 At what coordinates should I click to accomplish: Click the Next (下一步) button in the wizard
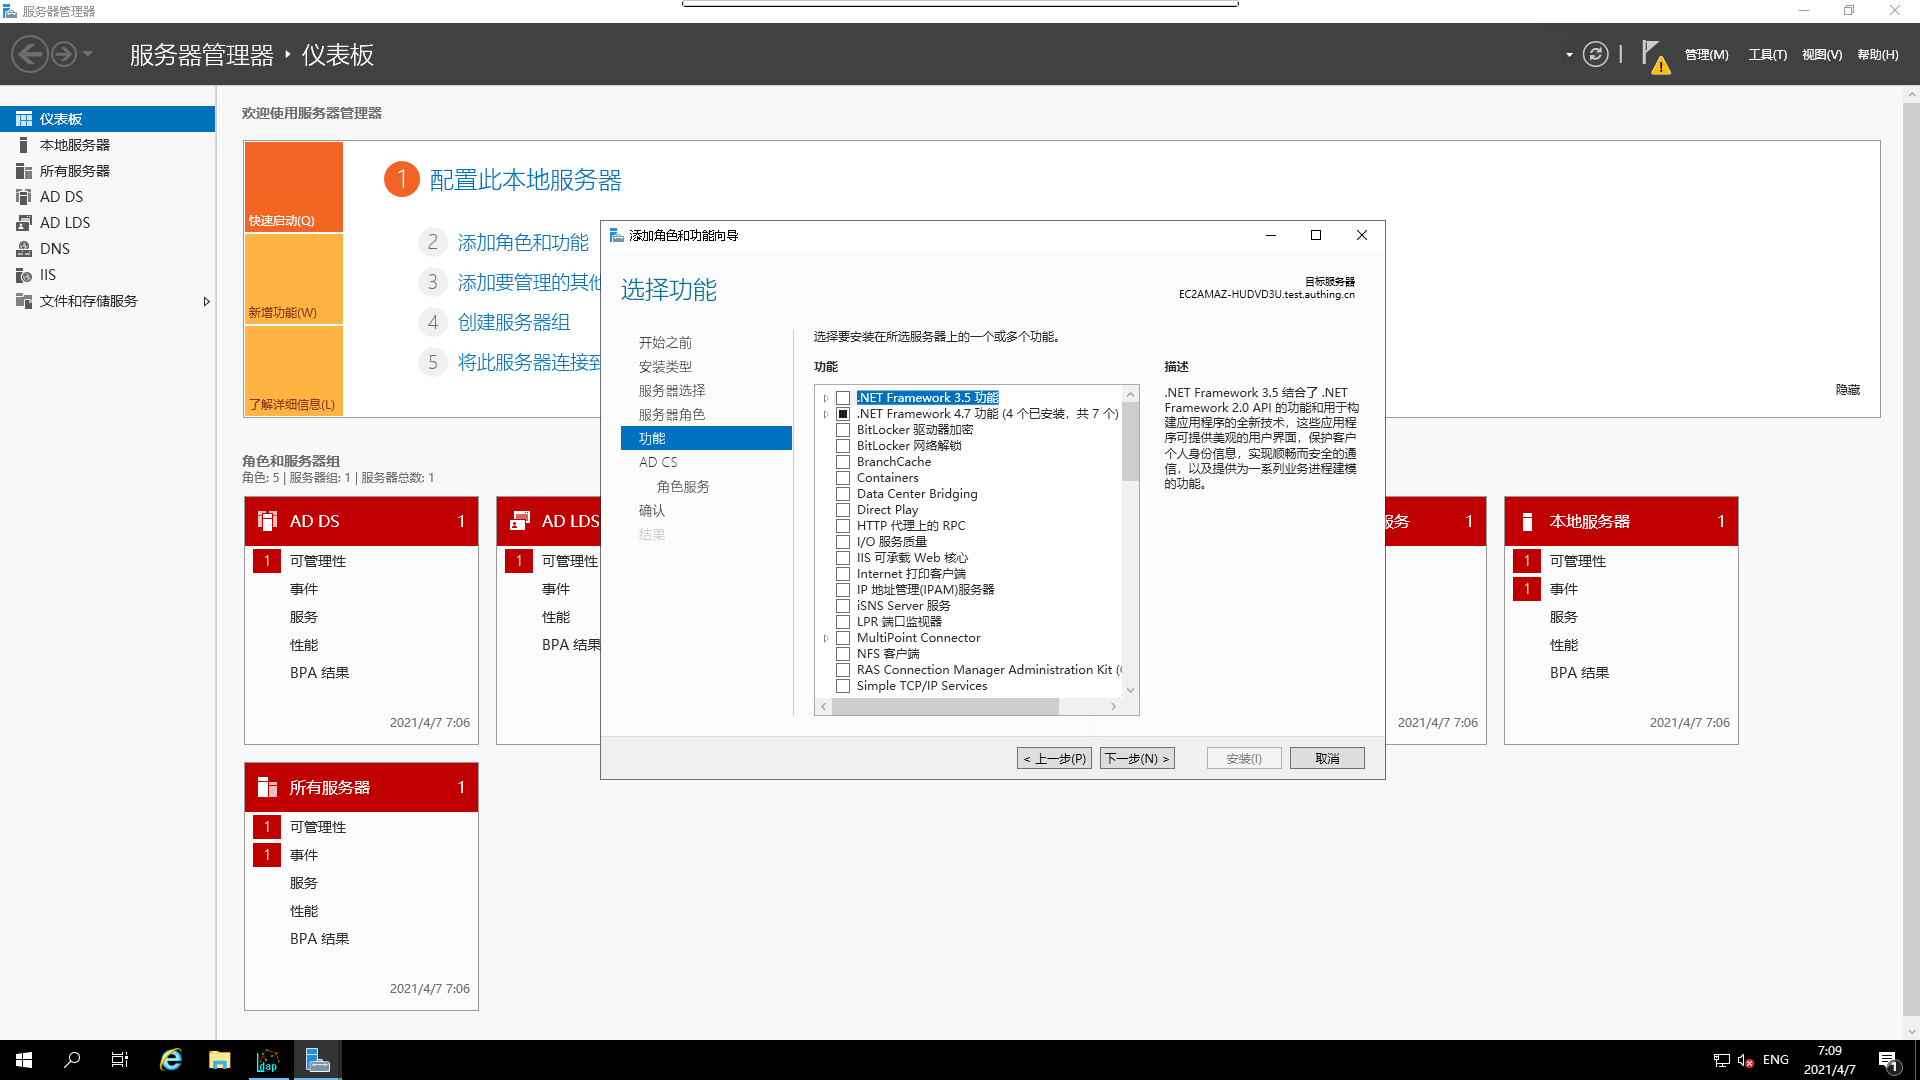click(1137, 758)
